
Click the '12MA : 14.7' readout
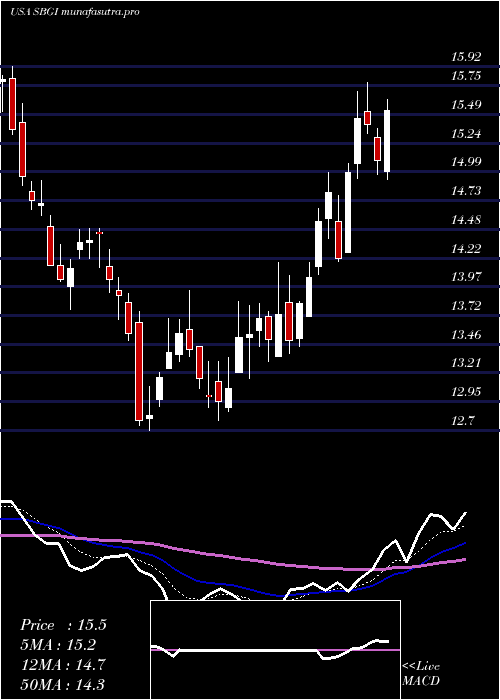coord(63,665)
